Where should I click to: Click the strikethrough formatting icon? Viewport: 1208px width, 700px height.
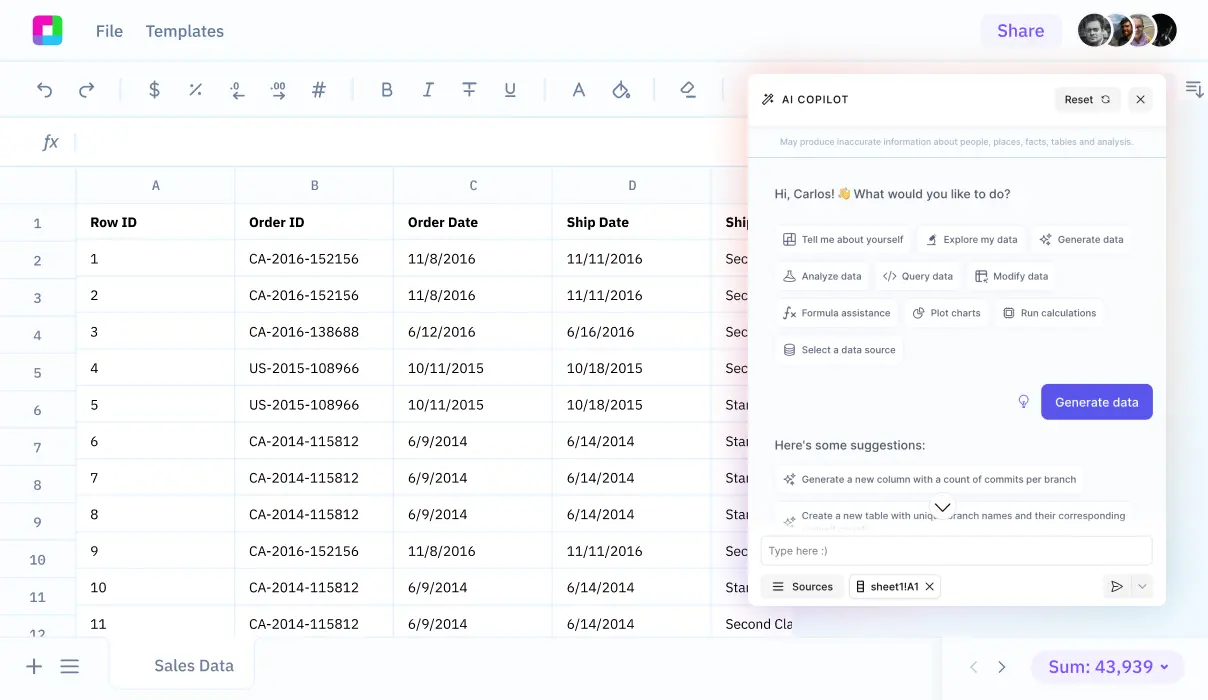click(469, 90)
